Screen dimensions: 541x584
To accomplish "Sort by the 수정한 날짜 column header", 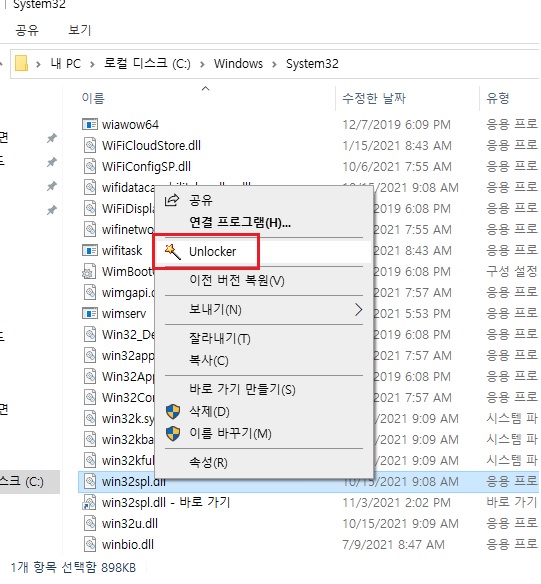I will [374, 98].
